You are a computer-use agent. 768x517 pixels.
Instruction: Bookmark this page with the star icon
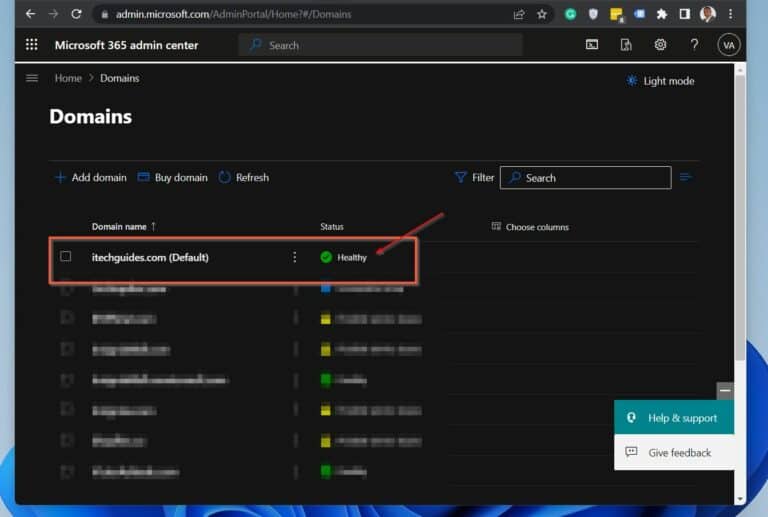[x=542, y=14]
